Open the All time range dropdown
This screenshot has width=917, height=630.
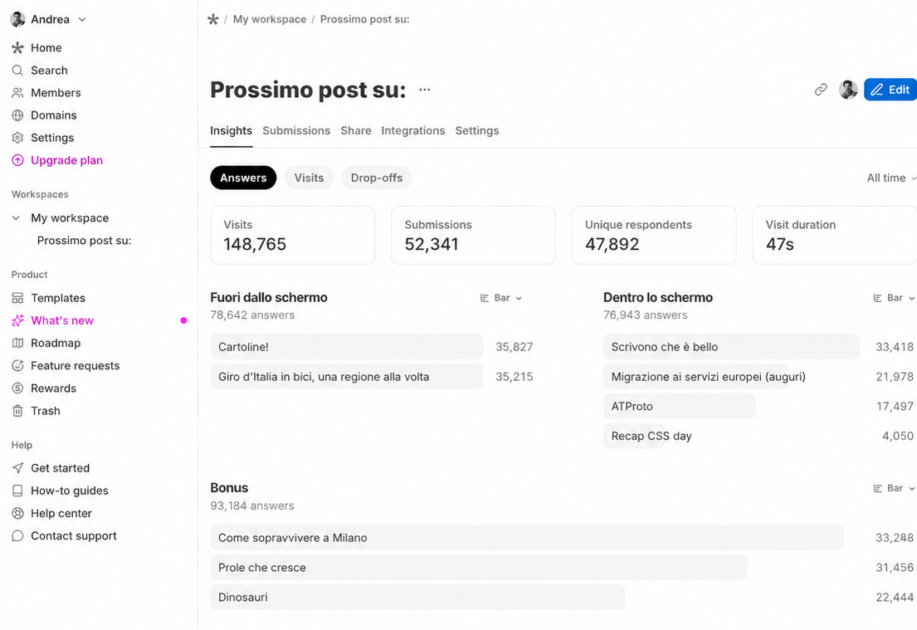point(891,178)
